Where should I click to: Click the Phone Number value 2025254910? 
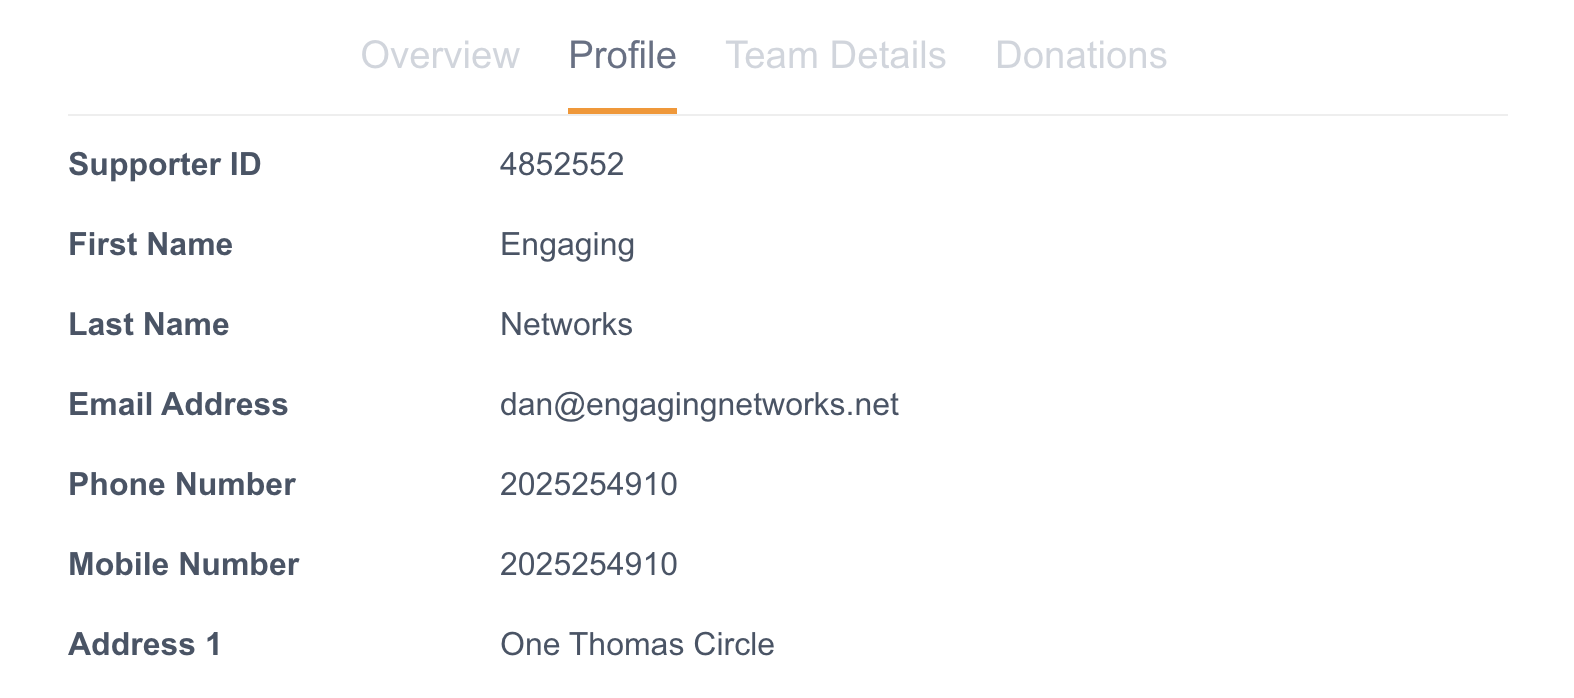(589, 484)
